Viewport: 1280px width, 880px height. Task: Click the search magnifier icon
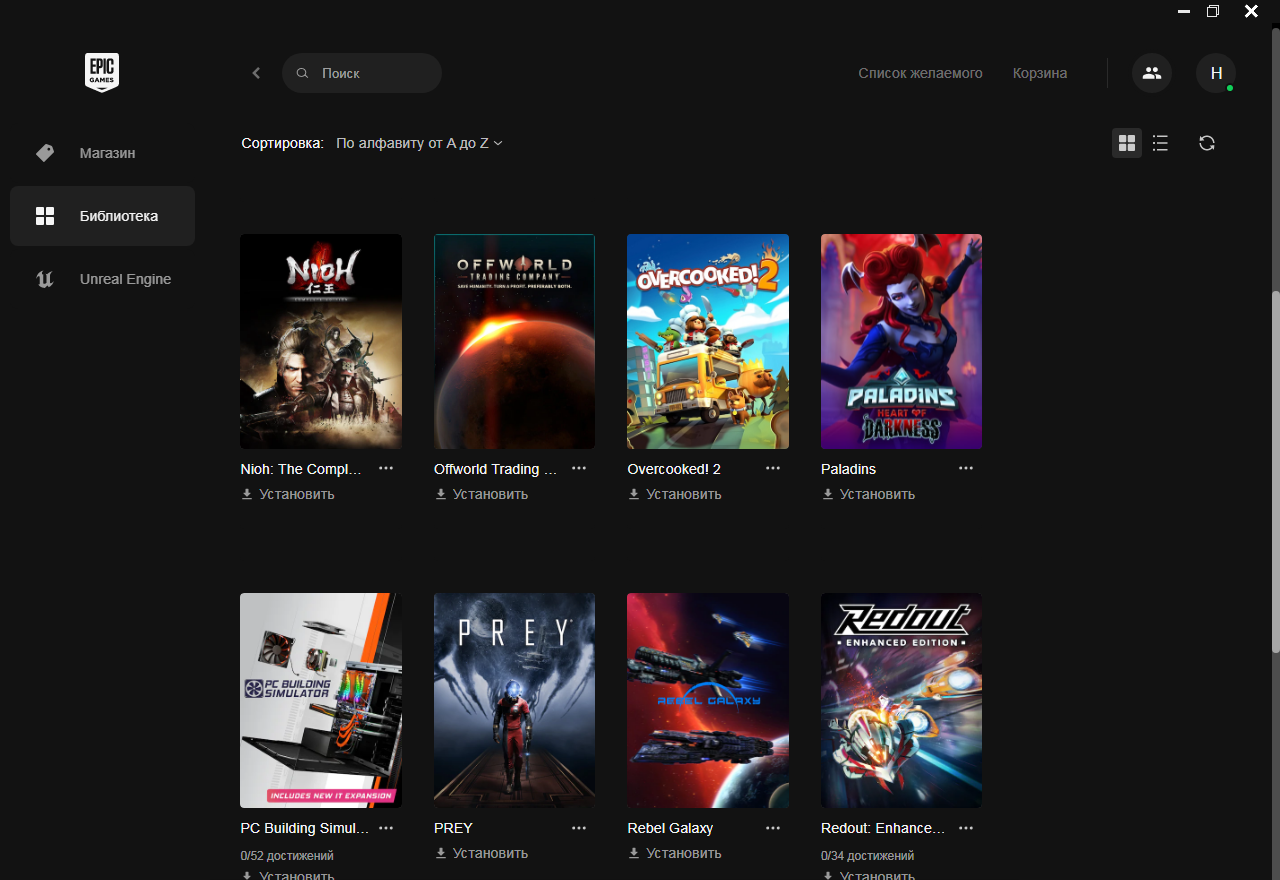(x=303, y=73)
